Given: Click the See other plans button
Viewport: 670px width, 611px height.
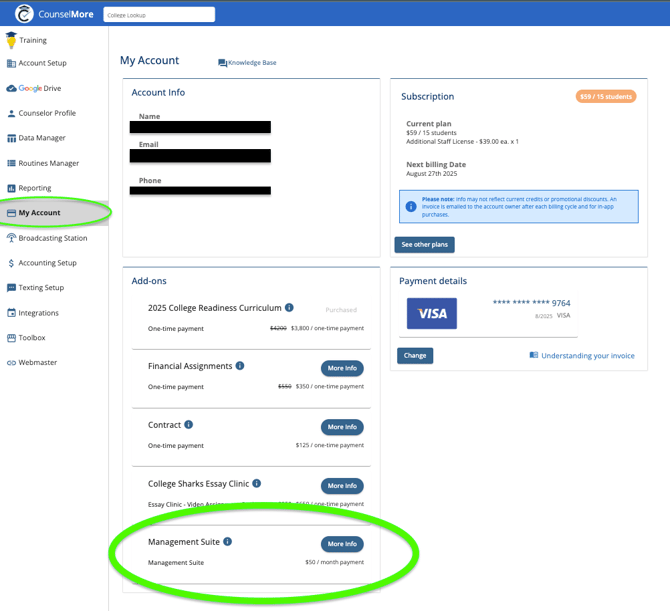Looking at the screenshot, I should pyautogui.click(x=424, y=244).
